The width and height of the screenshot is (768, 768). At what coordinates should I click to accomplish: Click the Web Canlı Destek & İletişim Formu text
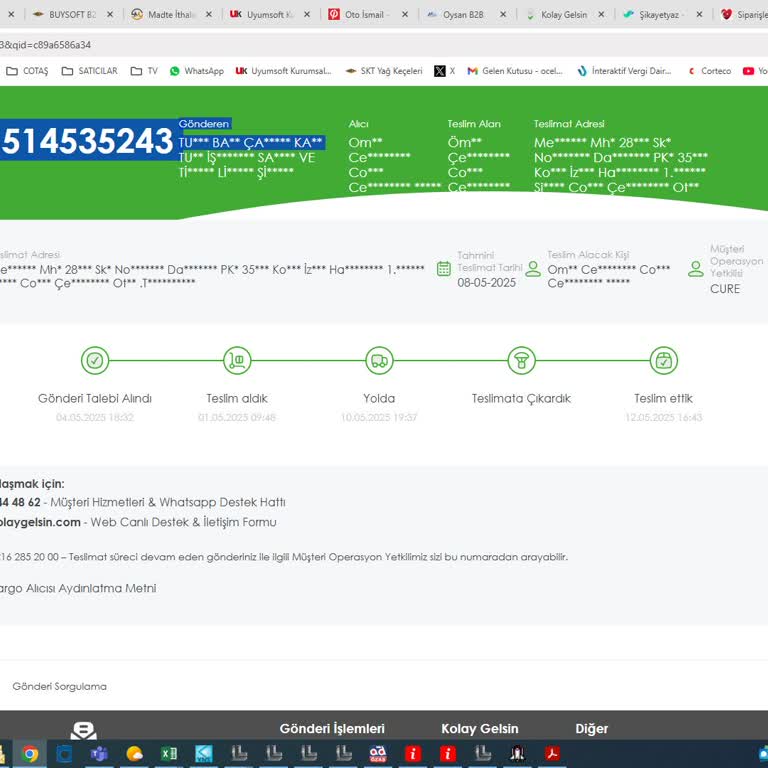click(x=184, y=522)
